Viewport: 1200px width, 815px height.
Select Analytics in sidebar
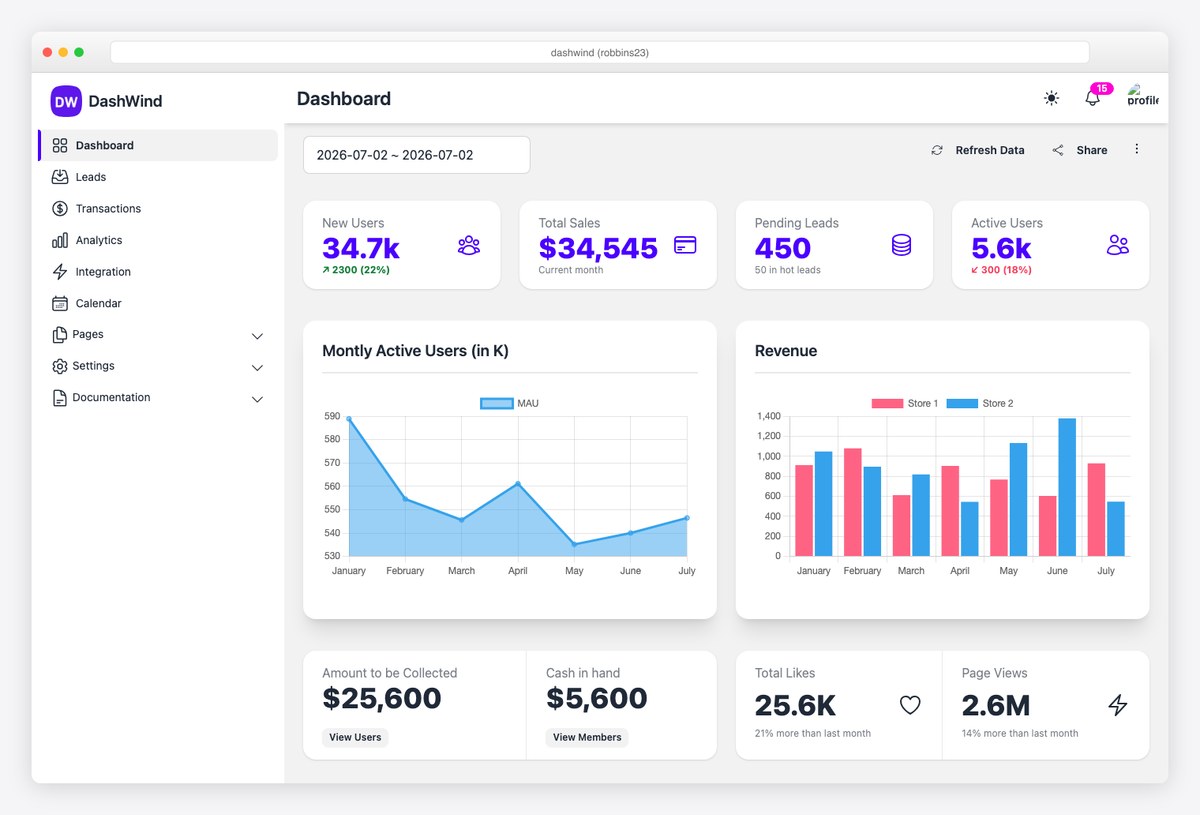(x=158, y=240)
